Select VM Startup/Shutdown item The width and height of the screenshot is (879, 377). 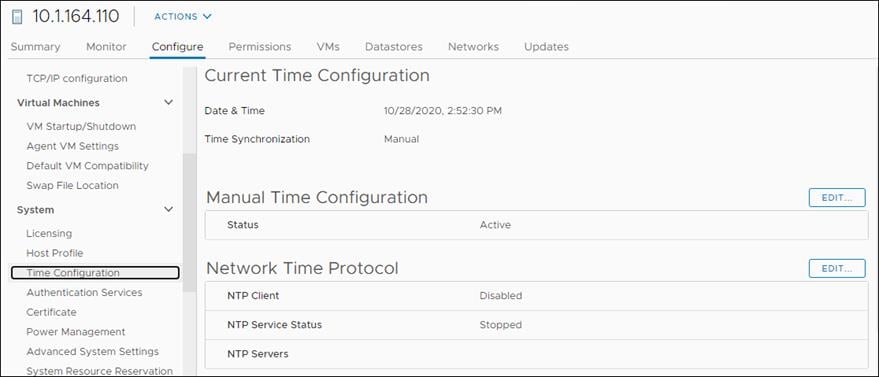pyautogui.click(x=81, y=127)
